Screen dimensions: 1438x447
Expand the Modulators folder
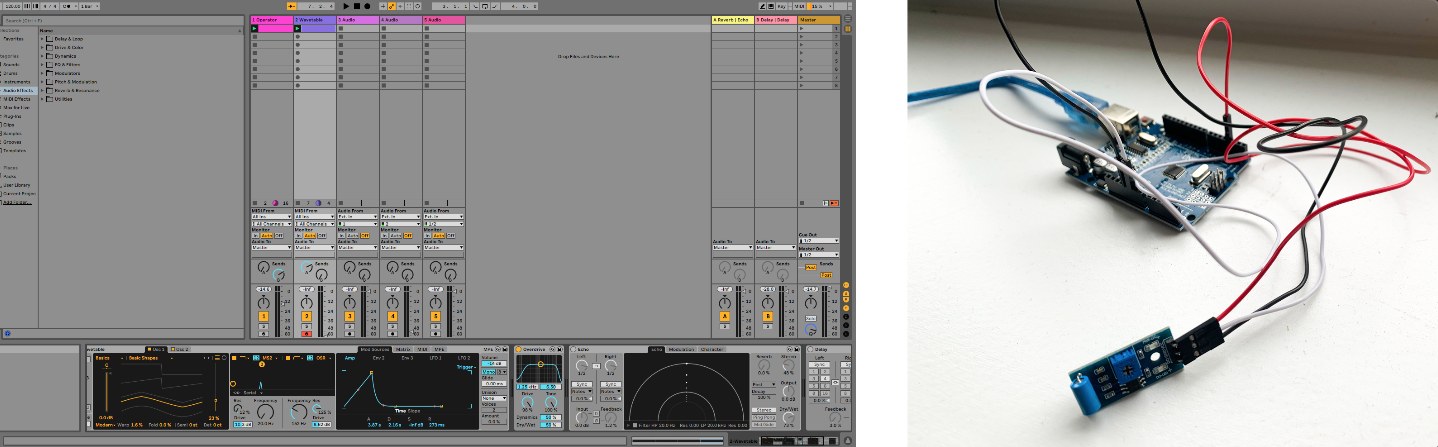[x=42, y=73]
